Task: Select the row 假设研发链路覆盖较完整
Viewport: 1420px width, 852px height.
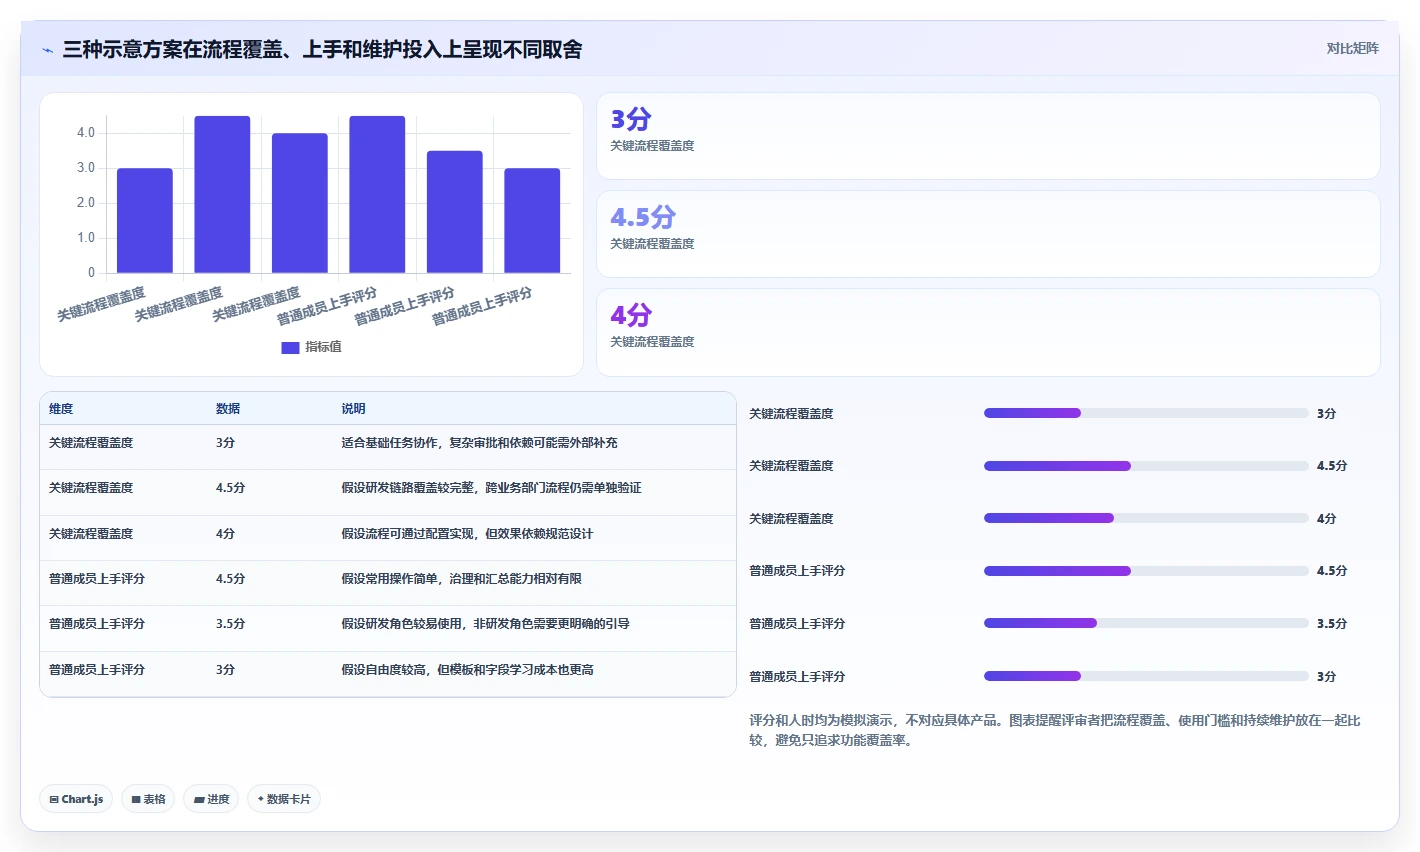Action: click(388, 492)
